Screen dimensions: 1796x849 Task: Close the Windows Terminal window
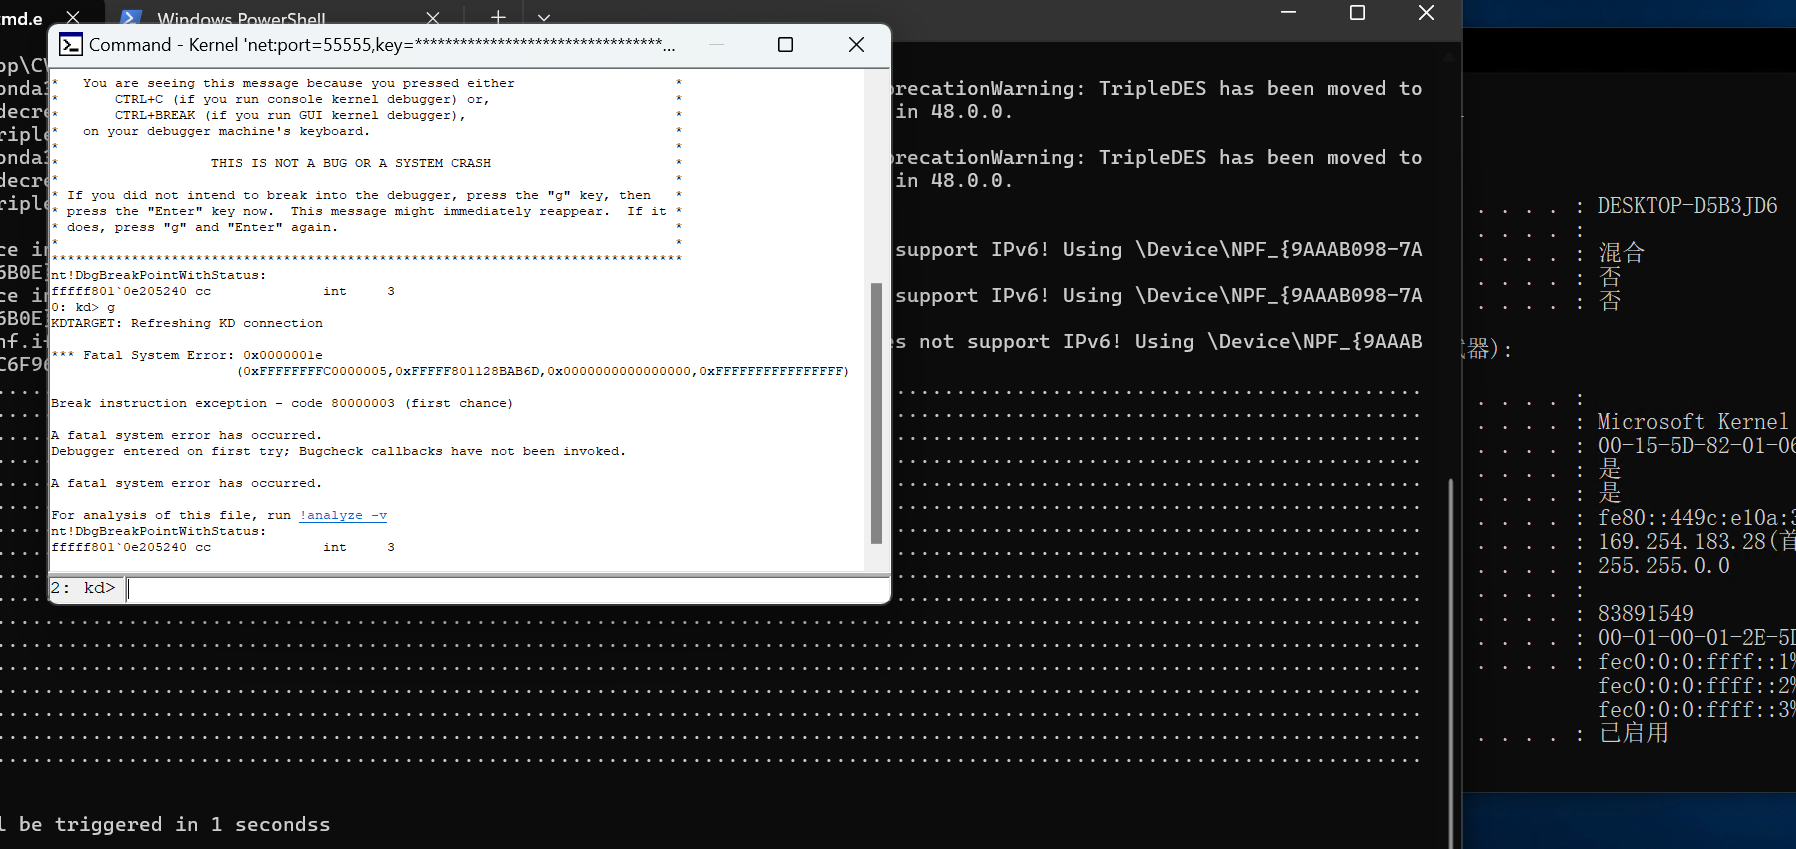click(1426, 13)
